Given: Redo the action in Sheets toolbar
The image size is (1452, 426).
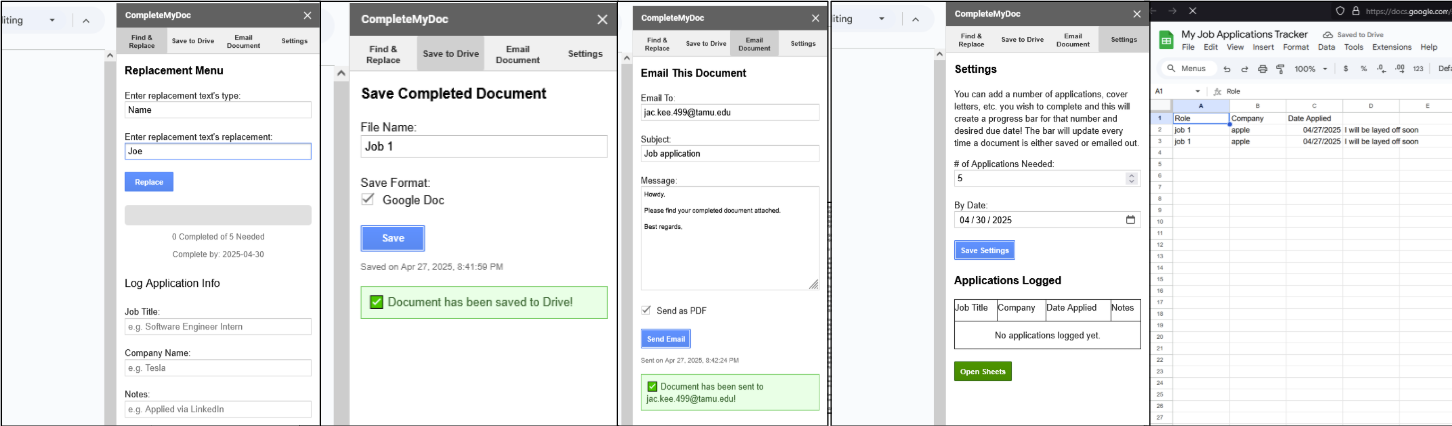Looking at the screenshot, I should pos(1244,69).
